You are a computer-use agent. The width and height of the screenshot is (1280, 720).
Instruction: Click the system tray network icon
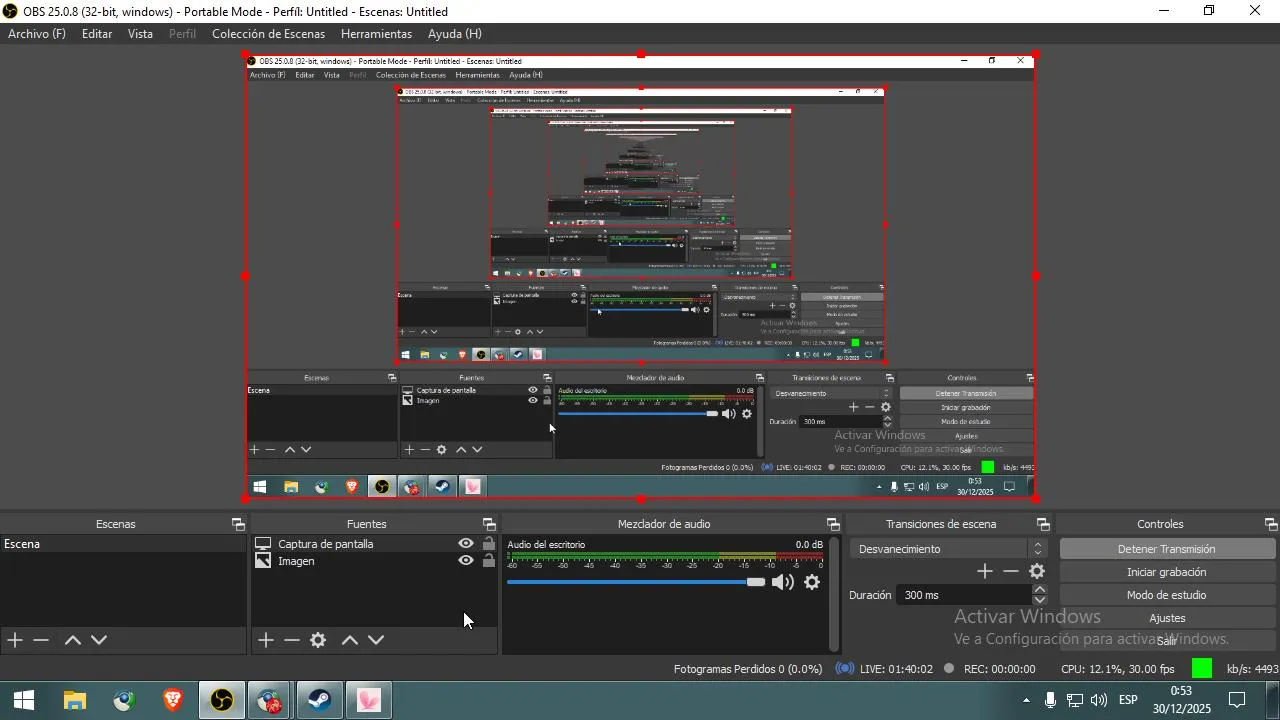(1075, 700)
